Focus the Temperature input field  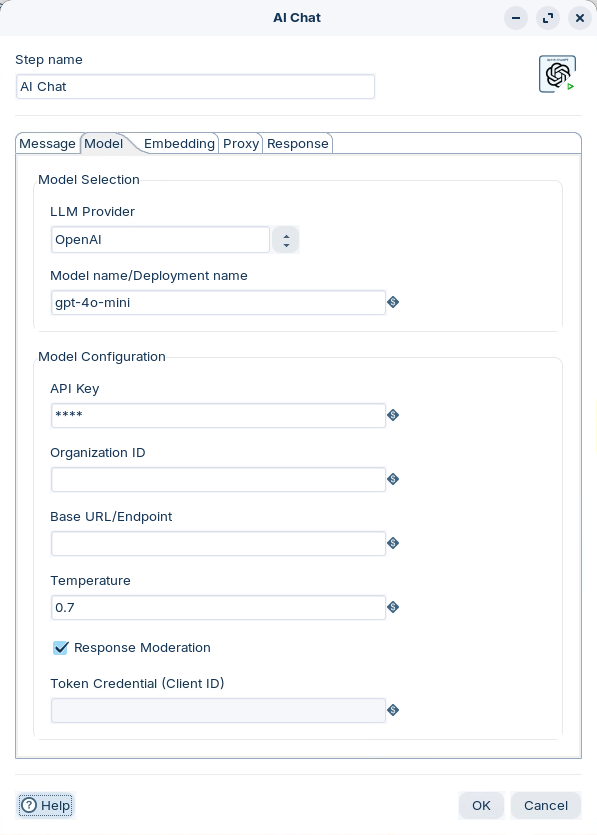click(218, 607)
